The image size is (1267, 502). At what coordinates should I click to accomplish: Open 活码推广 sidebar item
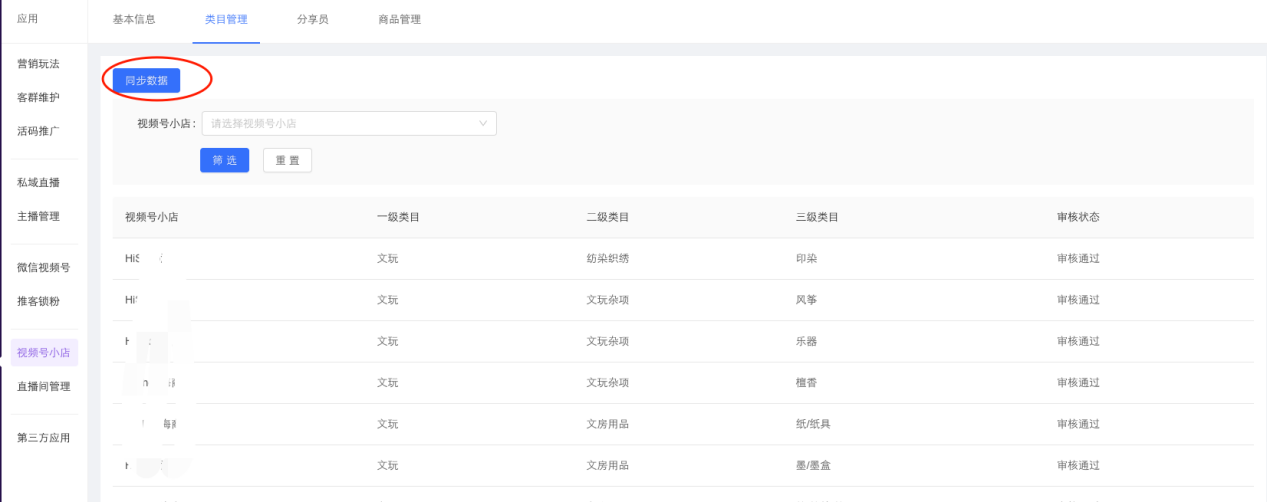pyautogui.click(x=38, y=131)
